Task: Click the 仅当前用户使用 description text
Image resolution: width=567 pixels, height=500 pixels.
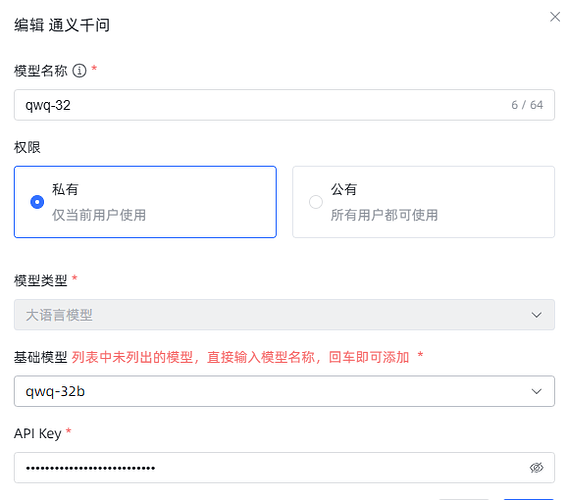Action: pyautogui.click(x=99, y=215)
